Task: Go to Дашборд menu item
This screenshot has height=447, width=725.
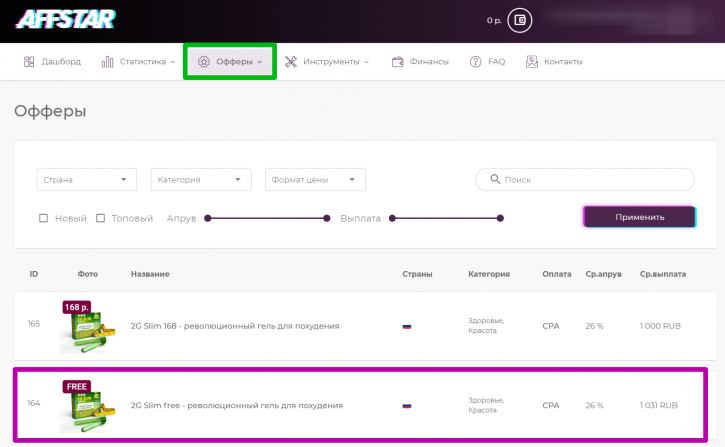Action: 52,61
